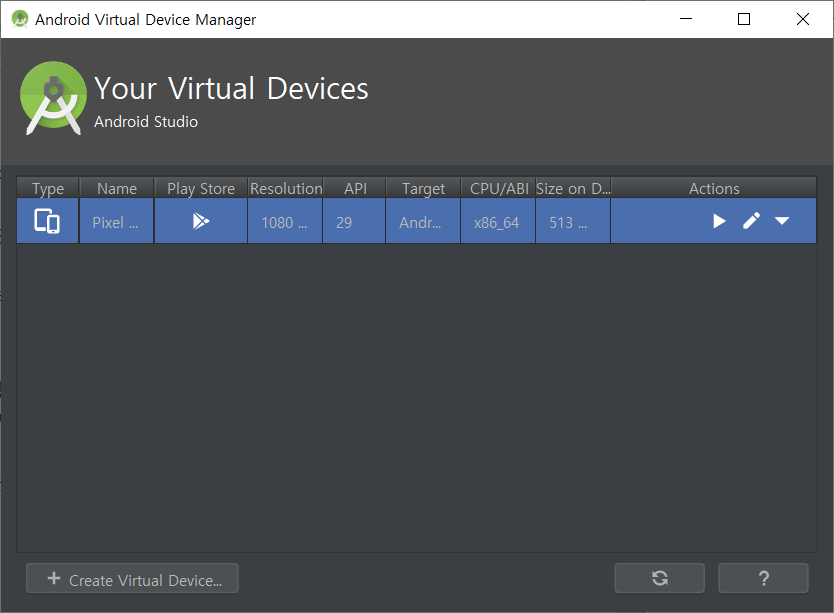Edit the Pixel AVD using the pencil icon
The width and height of the screenshot is (834, 613).
[x=751, y=221]
